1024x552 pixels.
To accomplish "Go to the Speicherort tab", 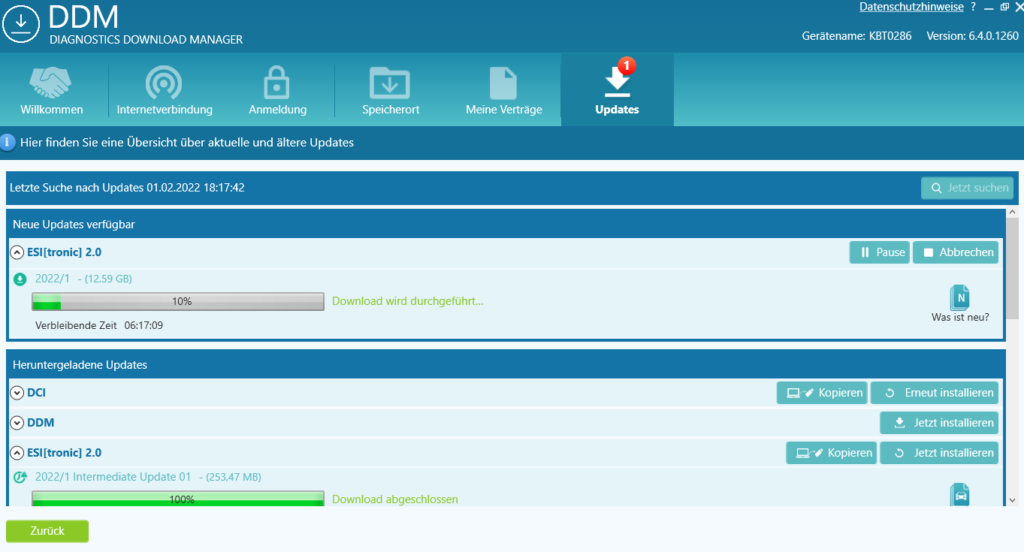I will pyautogui.click(x=391, y=91).
